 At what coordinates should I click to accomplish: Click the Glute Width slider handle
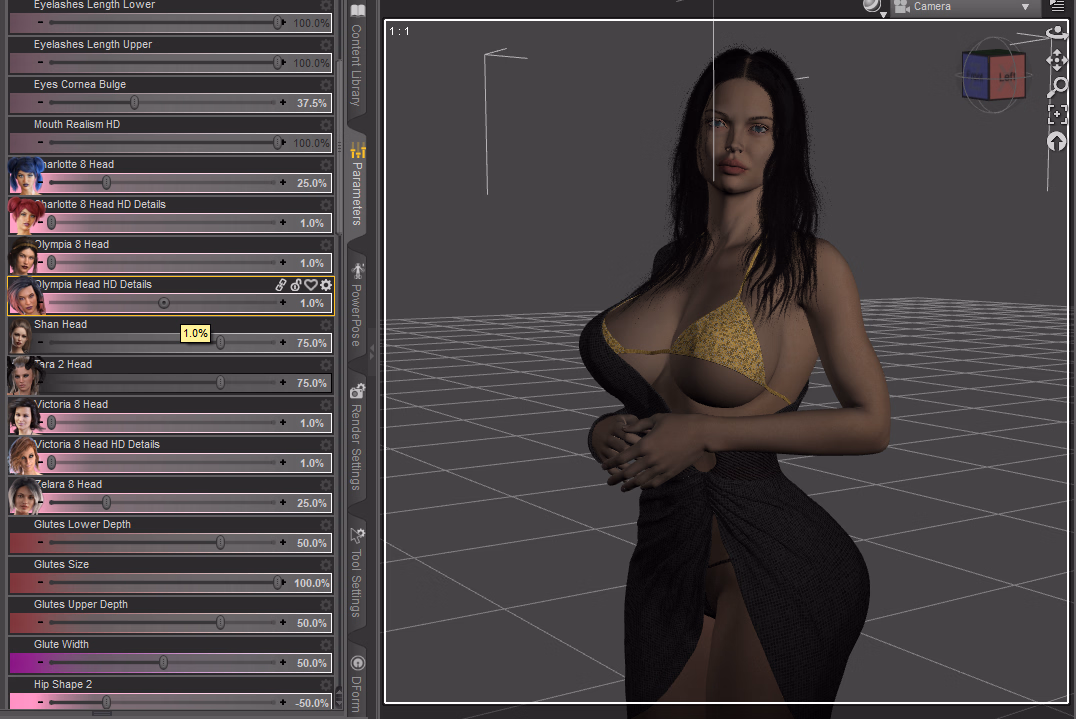163,663
